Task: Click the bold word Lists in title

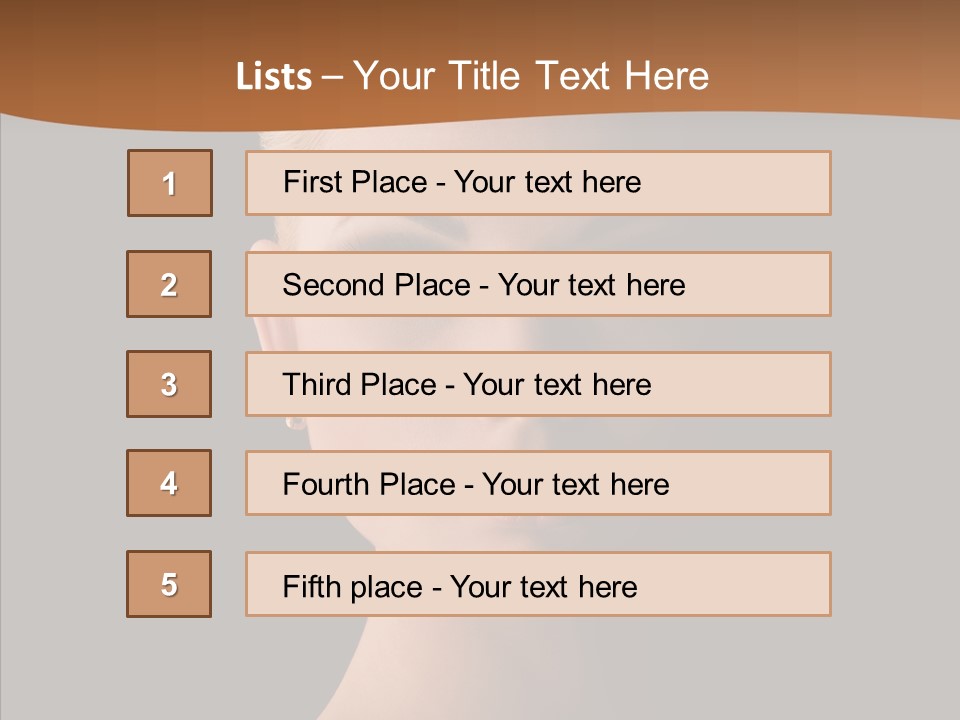Action: pos(274,77)
